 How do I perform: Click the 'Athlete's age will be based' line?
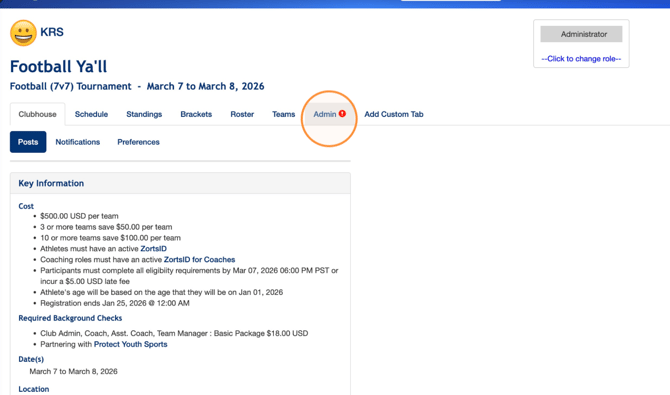coord(162,292)
